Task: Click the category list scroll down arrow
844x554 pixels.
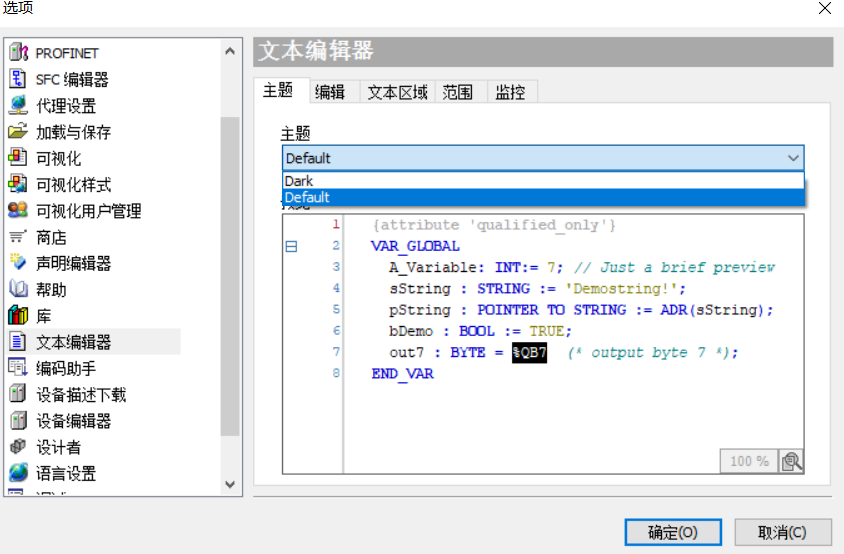Action: click(x=230, y=484)
